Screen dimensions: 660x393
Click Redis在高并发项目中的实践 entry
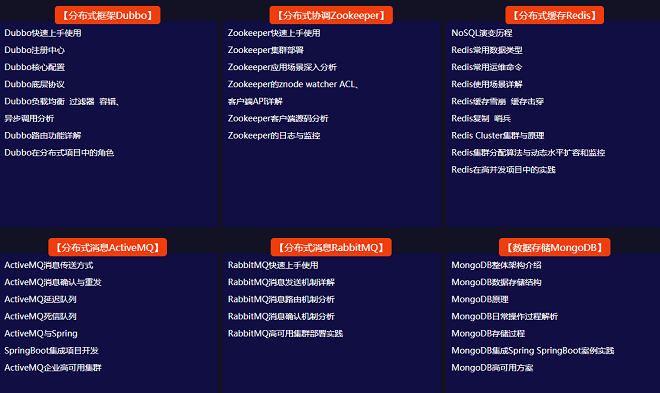click(503, 170)
